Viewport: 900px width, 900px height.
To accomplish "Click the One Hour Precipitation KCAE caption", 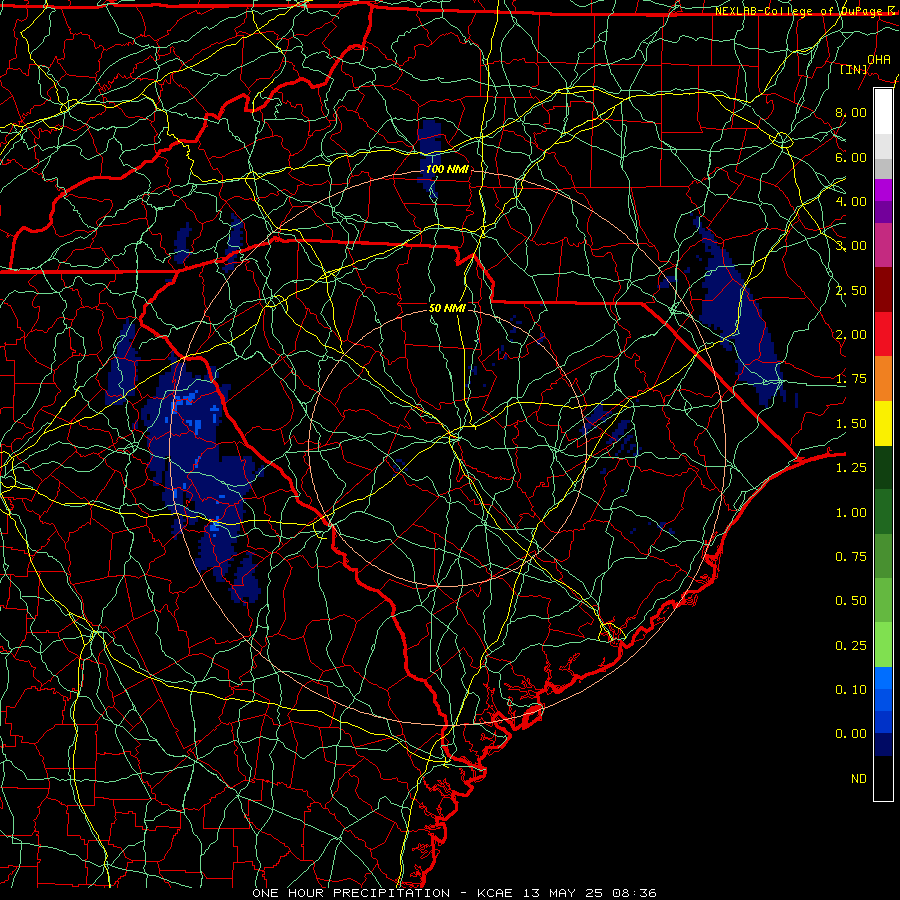I will (454, 893).
